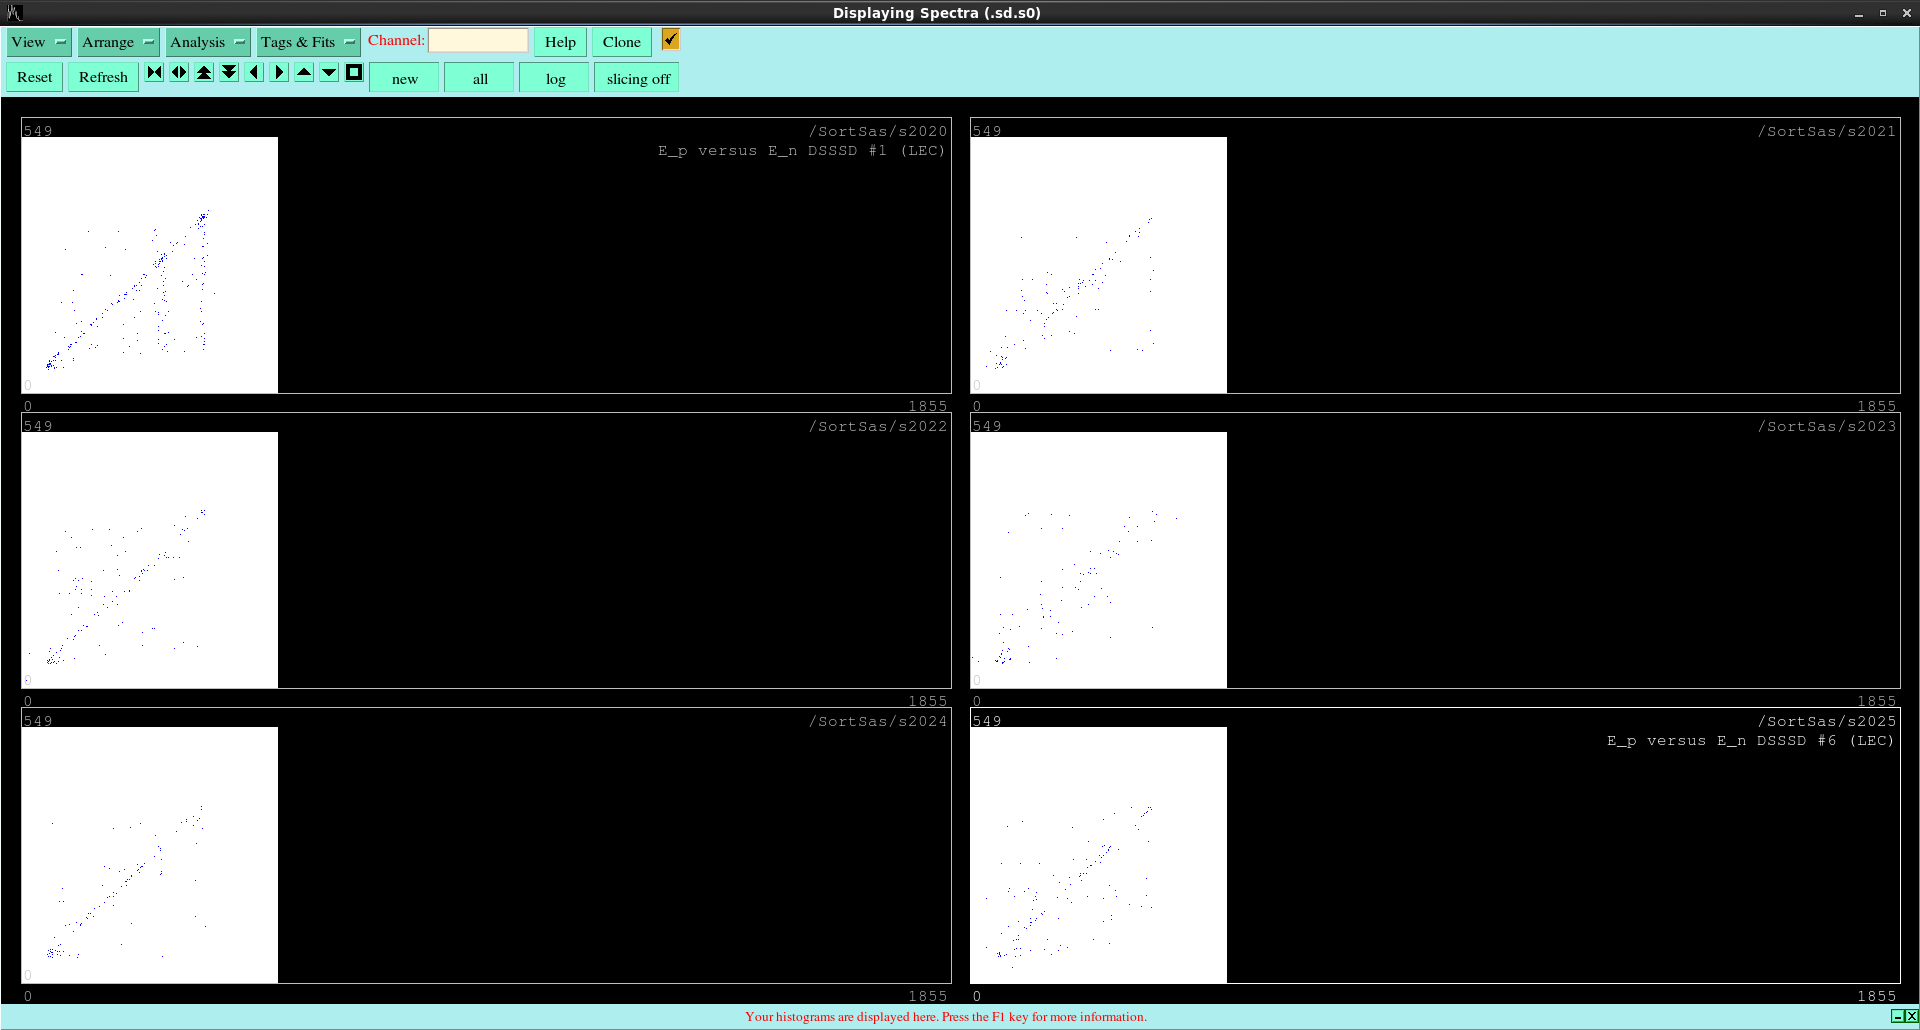Click the /SortSas/s2022 spectrum label

click(x=878, y=426)
